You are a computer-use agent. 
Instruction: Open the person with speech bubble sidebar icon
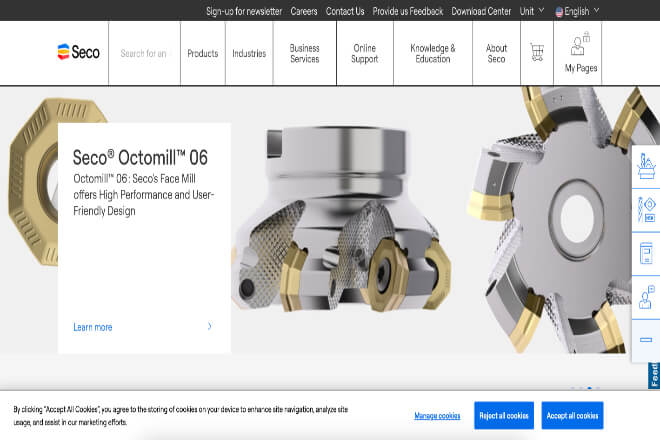tap(646, 297)
